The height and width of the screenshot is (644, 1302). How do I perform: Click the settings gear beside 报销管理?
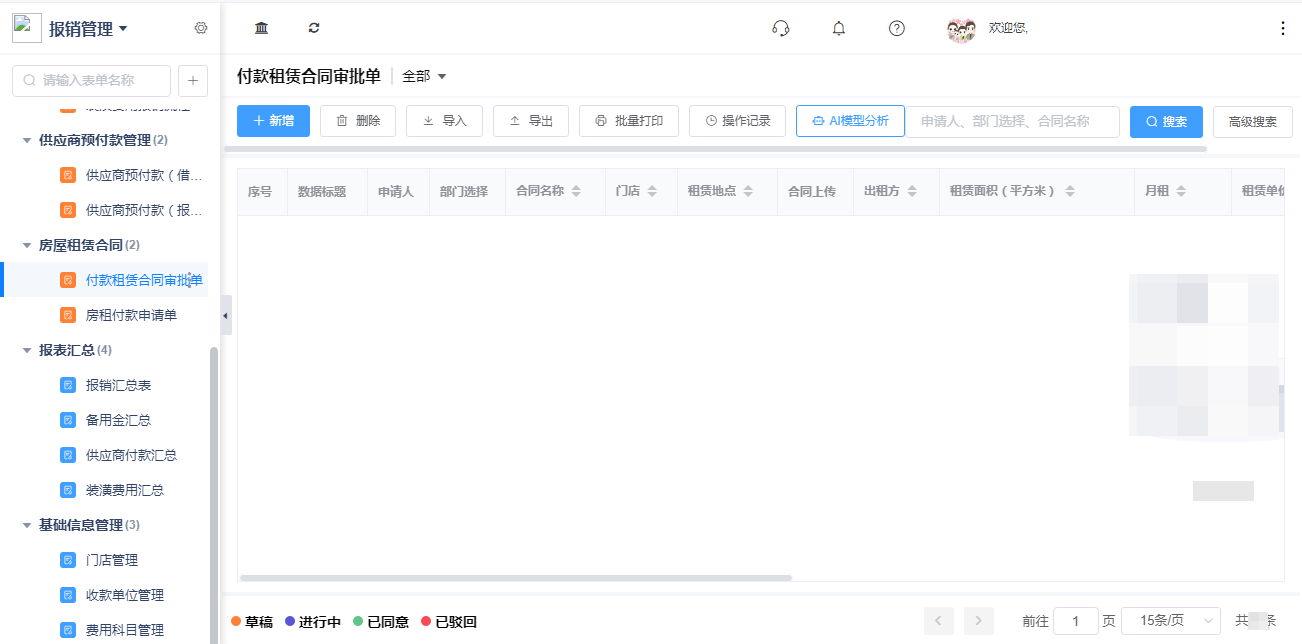(x=201, y=28)
